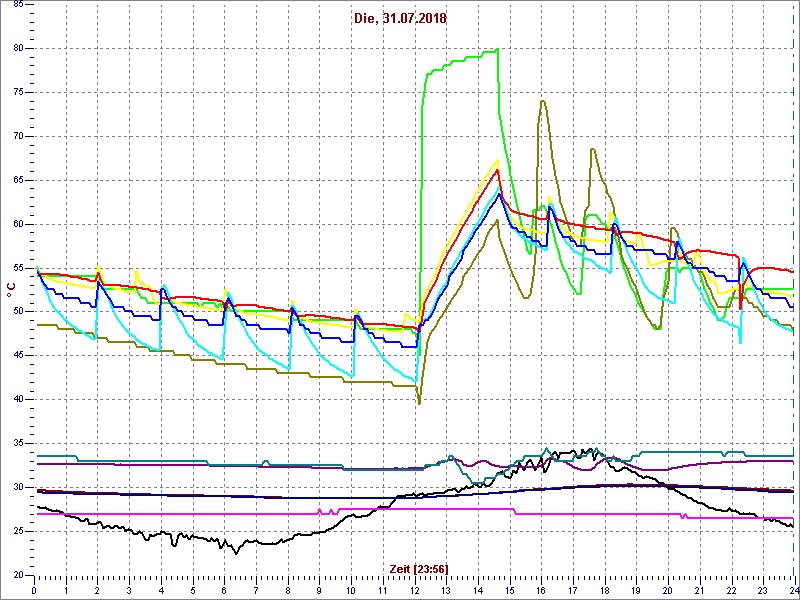Click the olive curve's lowest dip at hour 12
The width and height of the screenshot is (800, 600).
point(419,403)
